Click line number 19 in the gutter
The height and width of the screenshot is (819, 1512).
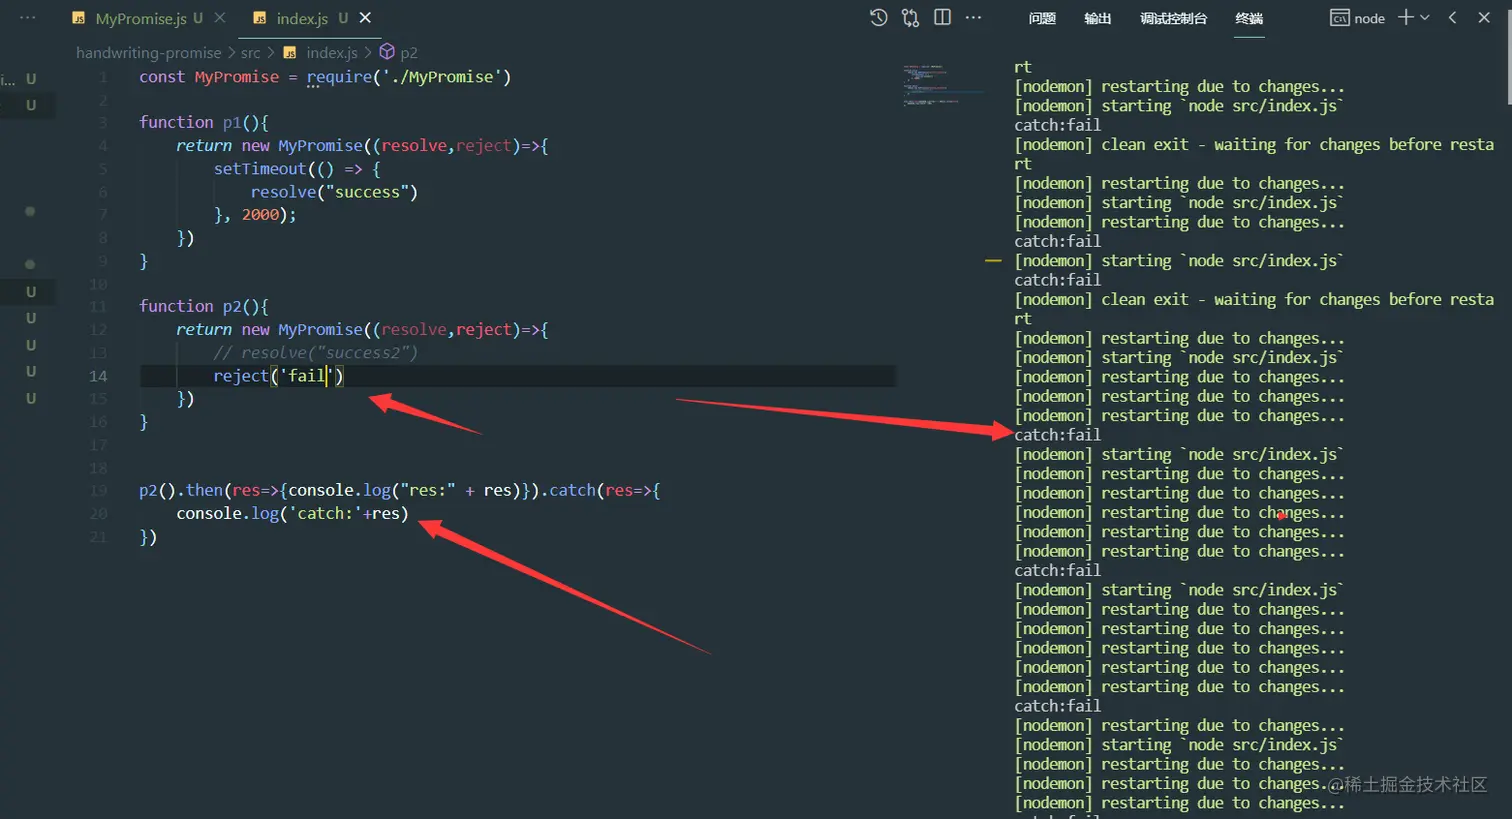pos(98,491)
